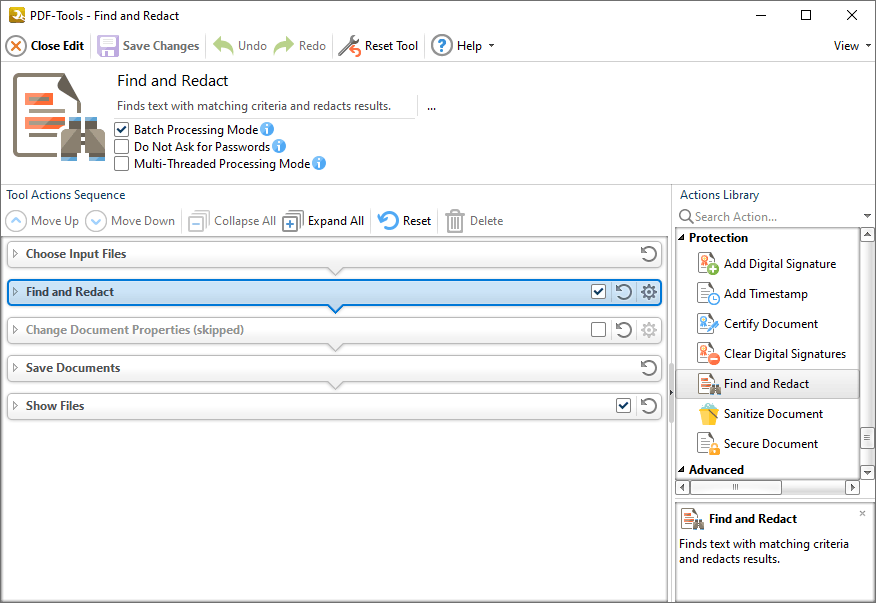The image size is (876, 603).
Task: Enable Multi-Threaded Processing Mode
Action: point(122,164)
